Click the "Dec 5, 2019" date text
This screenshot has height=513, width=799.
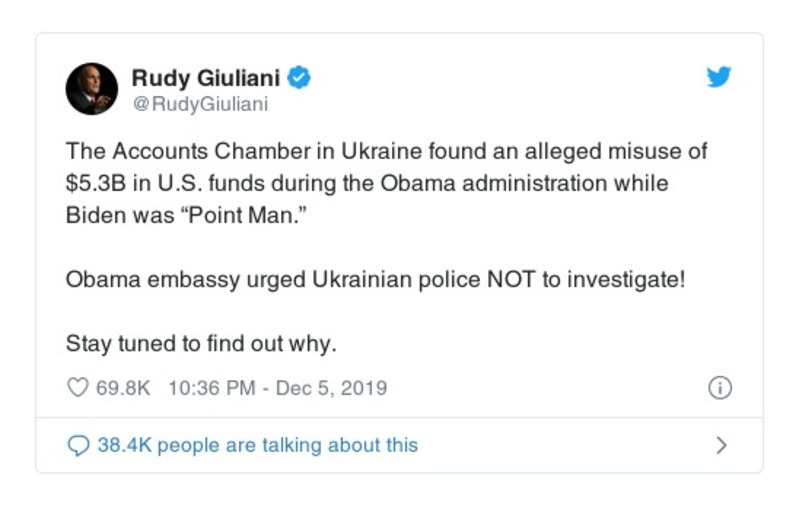(x=332, y=388)
